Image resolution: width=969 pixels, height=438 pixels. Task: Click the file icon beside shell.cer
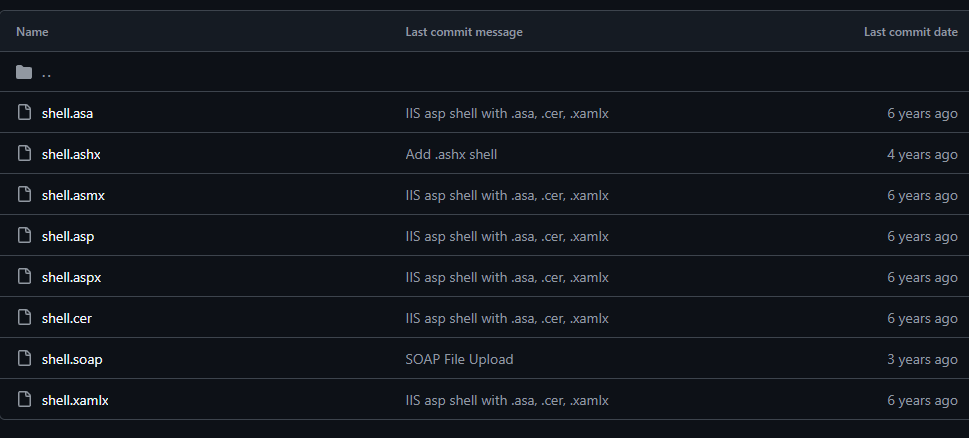coord(24,318)
